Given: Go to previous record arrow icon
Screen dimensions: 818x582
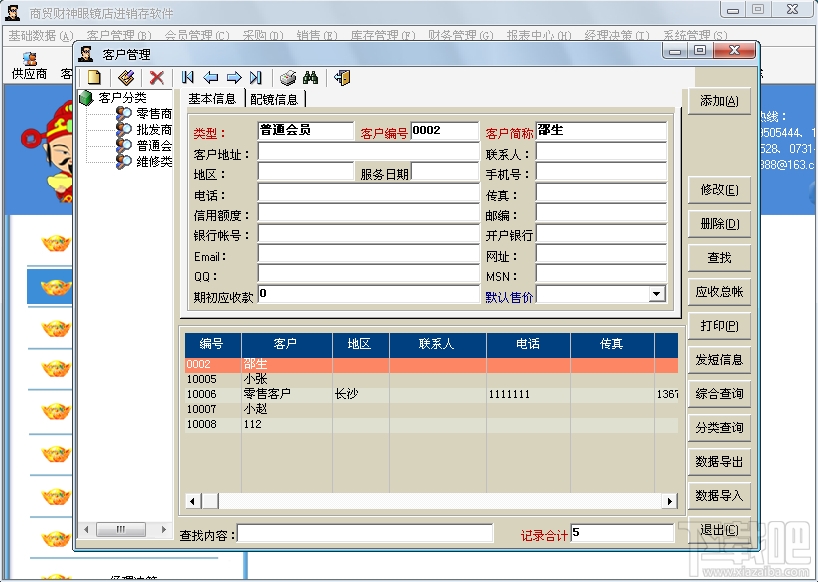Looking at the screenshot, I should [211, 78].
